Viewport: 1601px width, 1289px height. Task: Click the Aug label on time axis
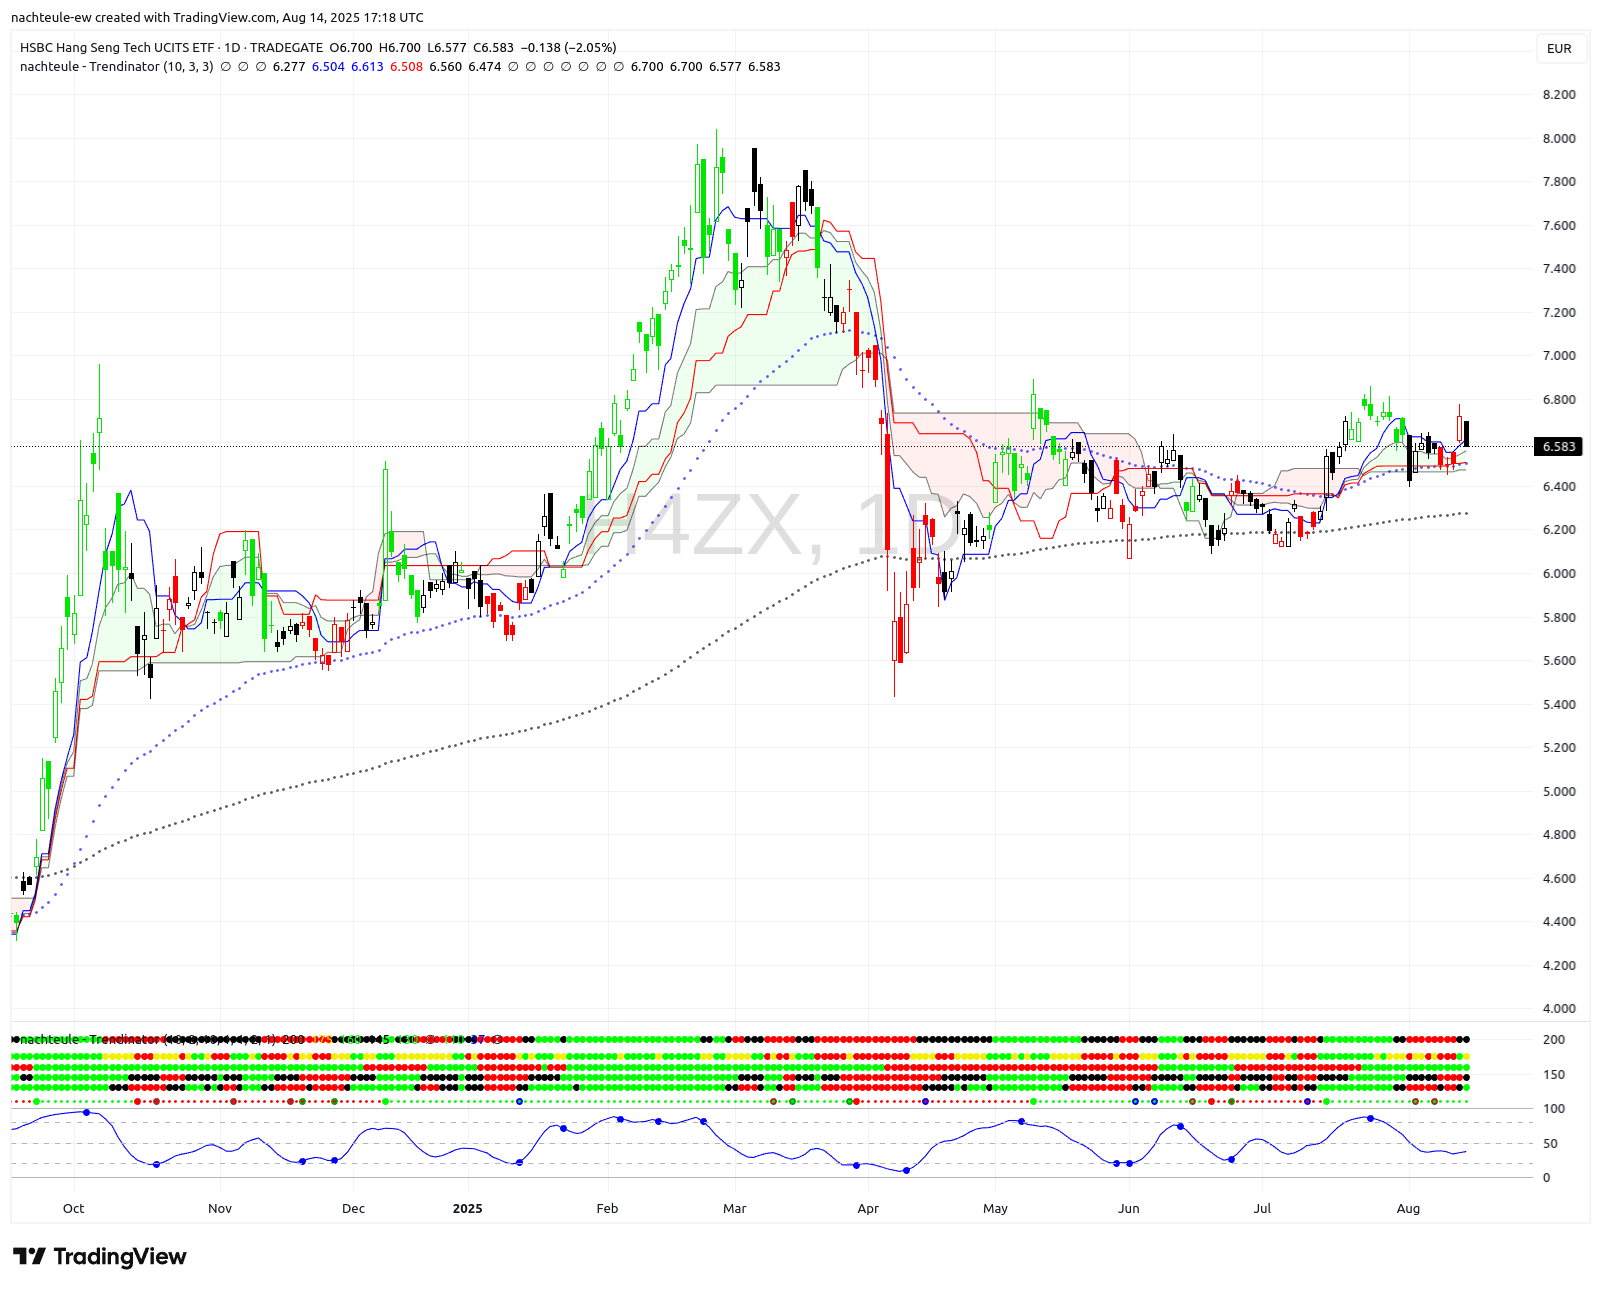(1407, 1208)
